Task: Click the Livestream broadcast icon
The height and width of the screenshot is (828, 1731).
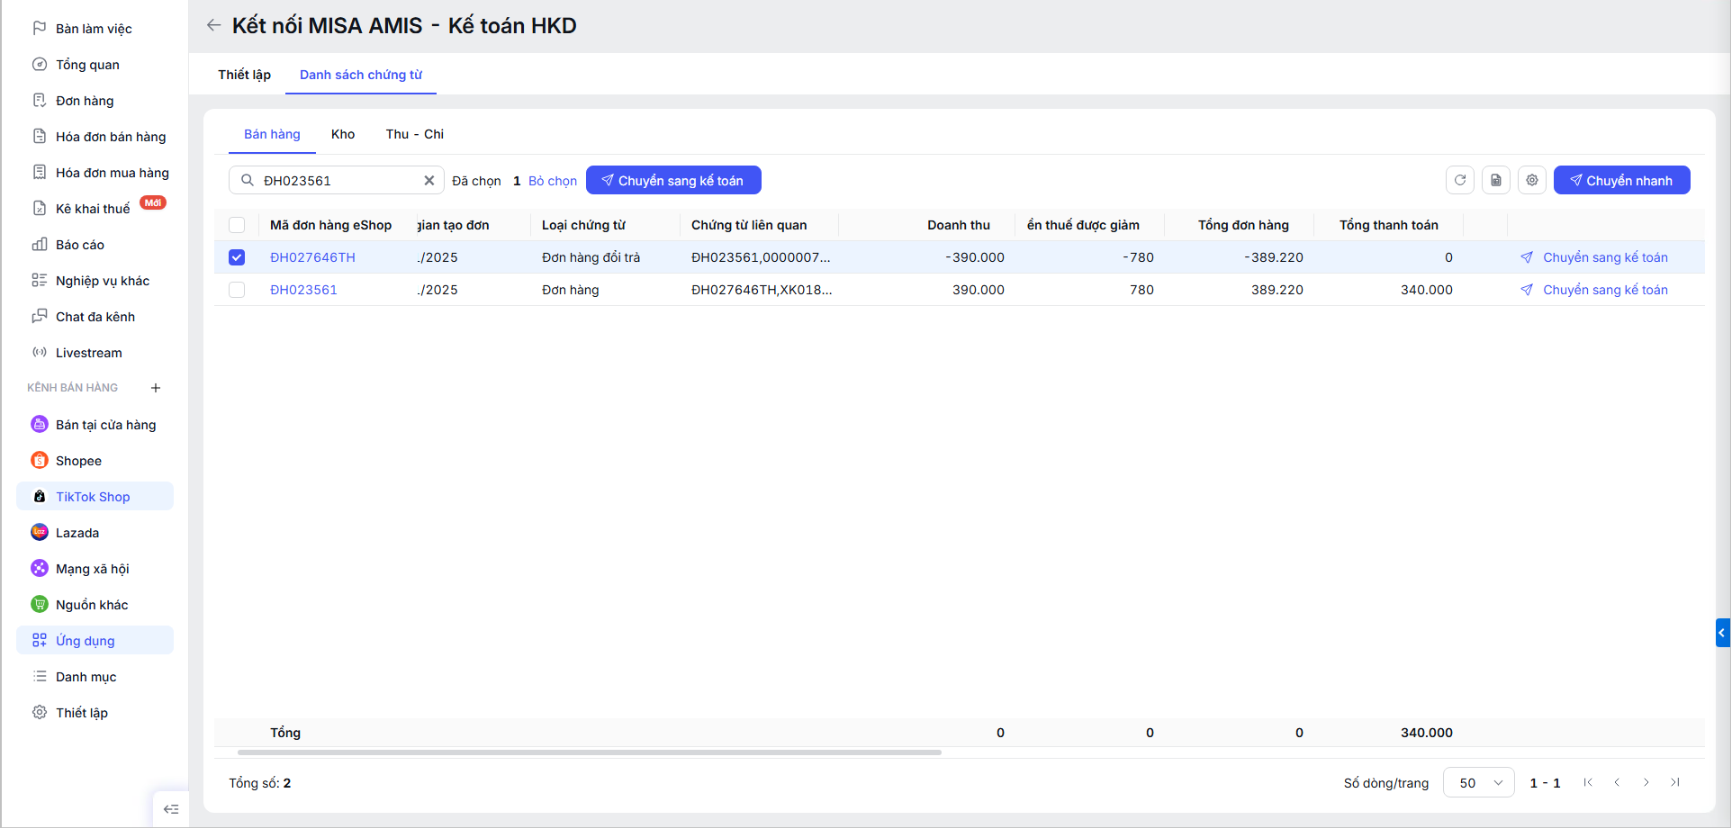Action: [39, 352]
